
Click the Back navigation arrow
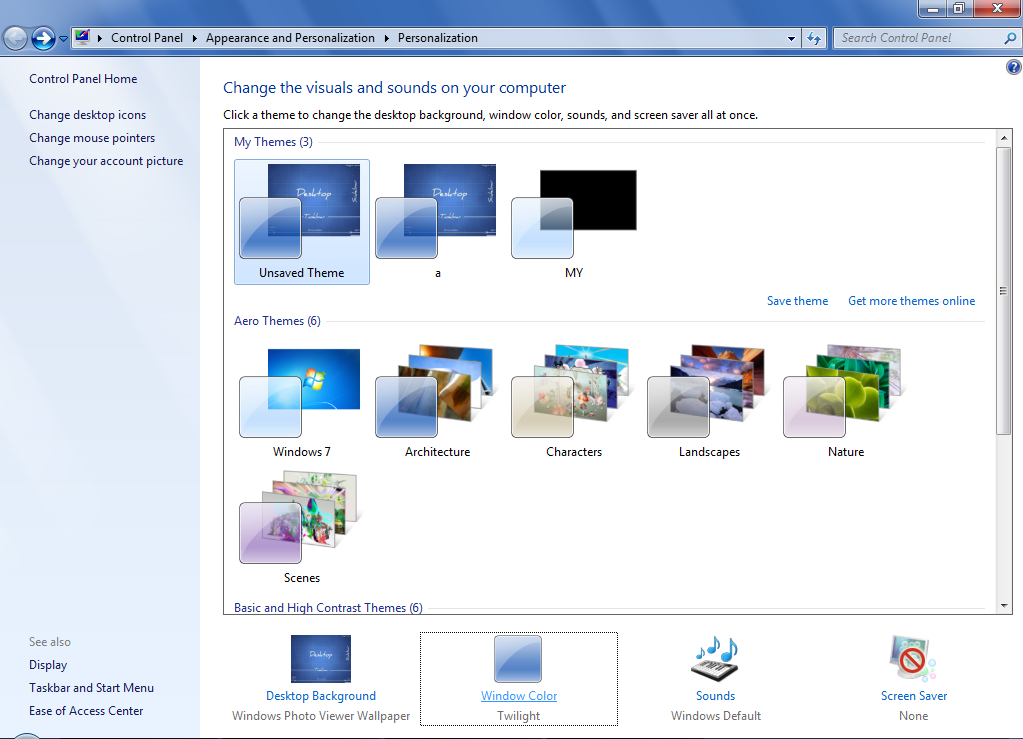click(x=16, y=38)
